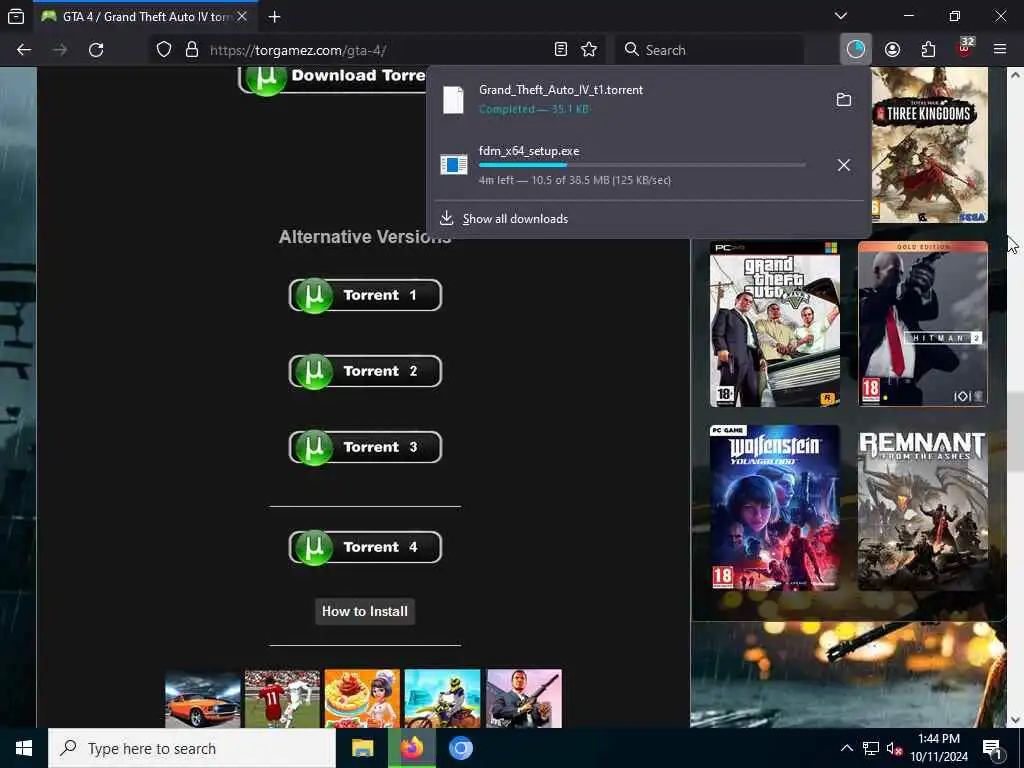
Task: Open the Remnant From the Ashes cover
Action: [x=923, y=508]
